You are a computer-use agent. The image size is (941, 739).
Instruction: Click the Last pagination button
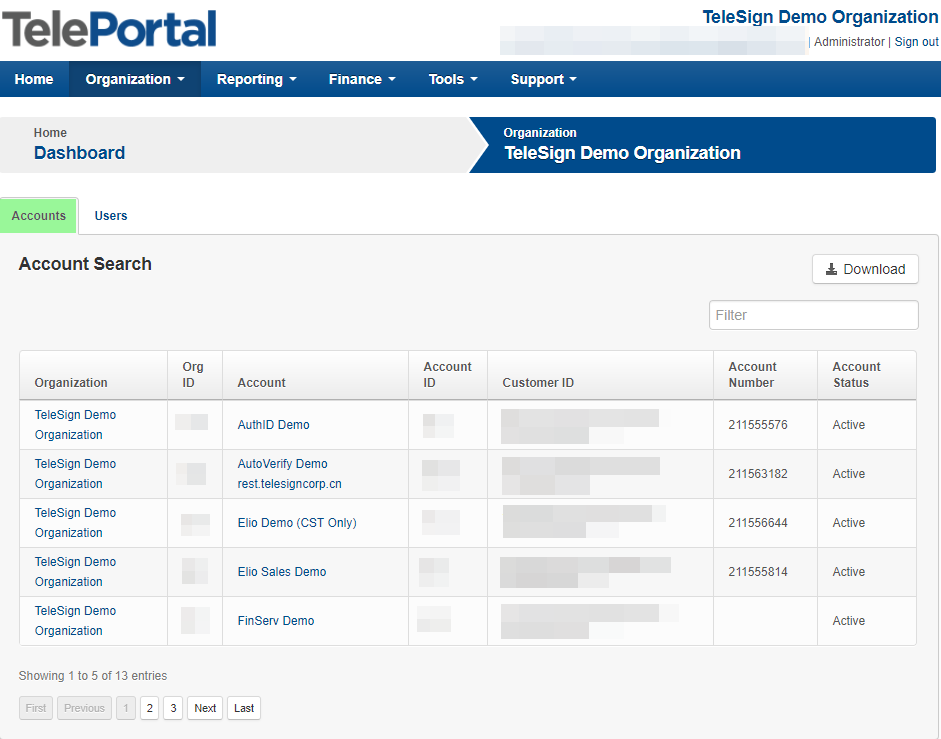click(243, 708)
